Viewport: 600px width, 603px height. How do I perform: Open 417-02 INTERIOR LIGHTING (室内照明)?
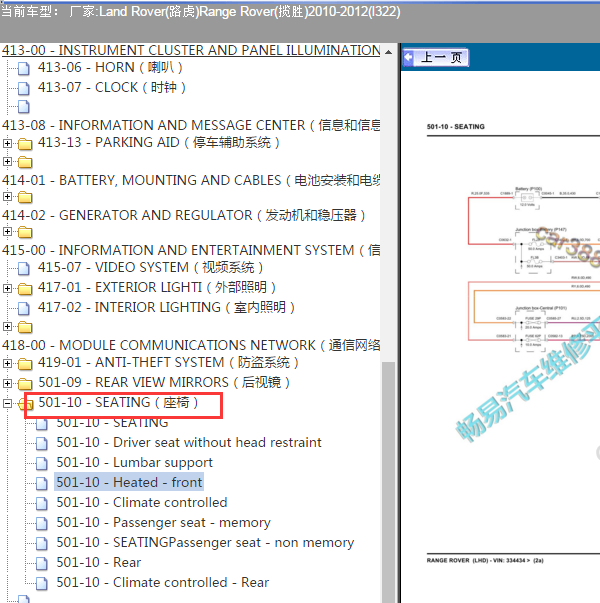tap(166, 308)
